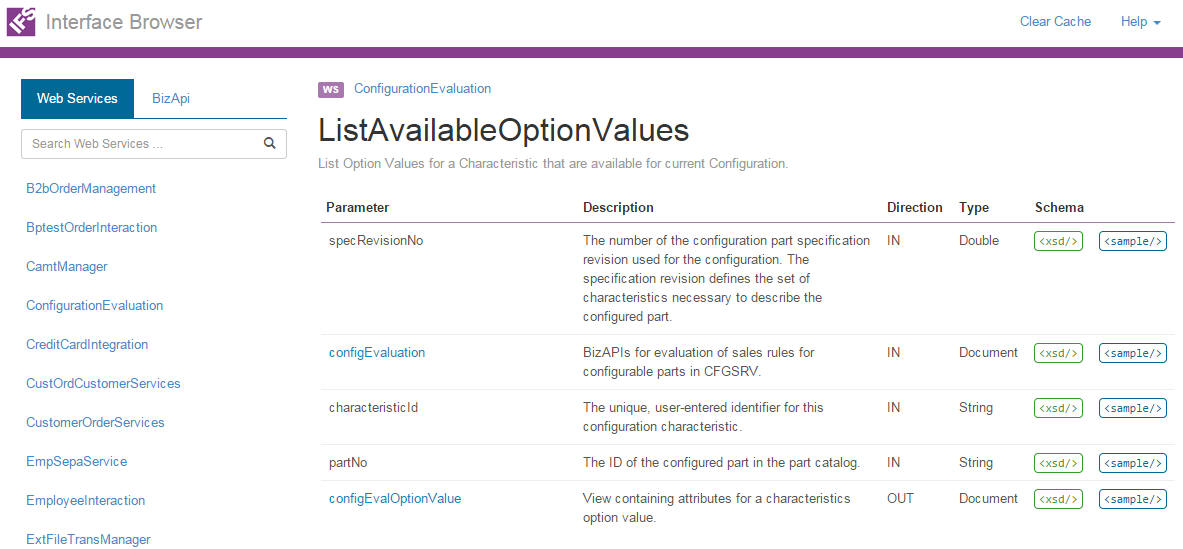The width and height of the screenshot is (1183, 549).
Task: Open the configEvalOptionValue parameter link
Action: [x=395, y=498]
